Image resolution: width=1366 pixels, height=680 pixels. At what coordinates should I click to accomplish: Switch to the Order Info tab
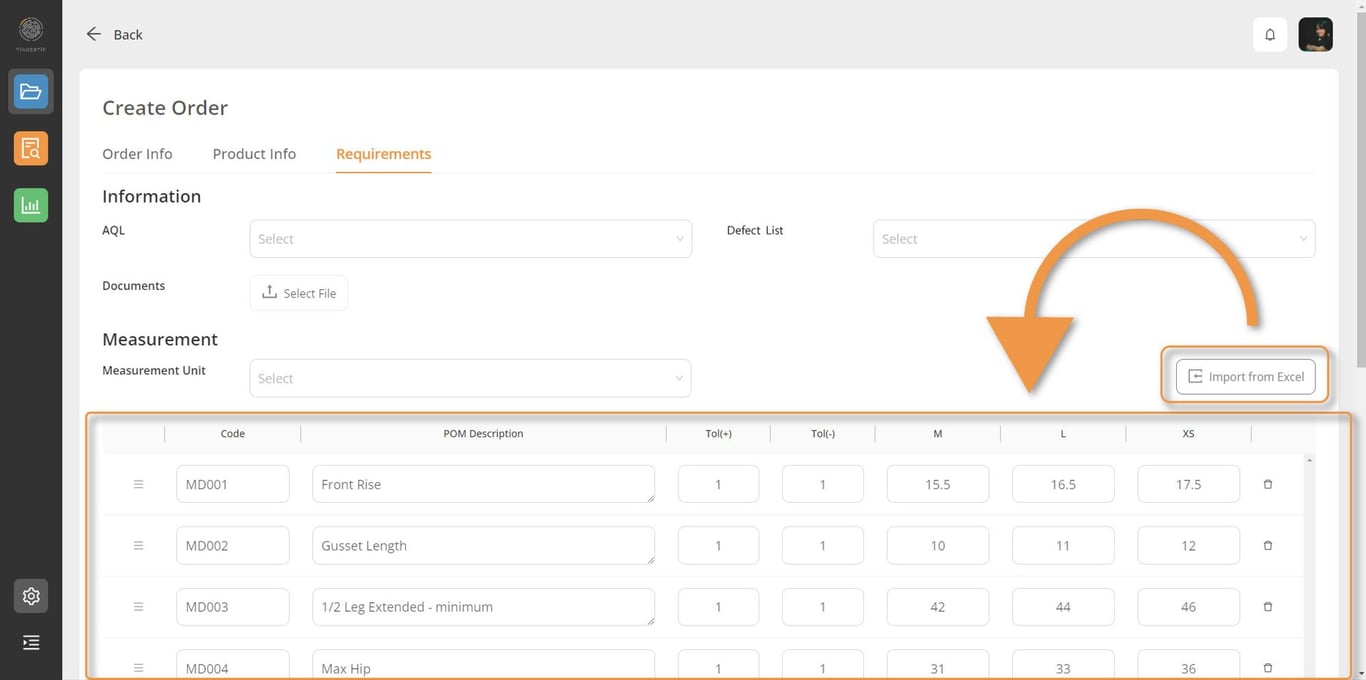(137, 154)
